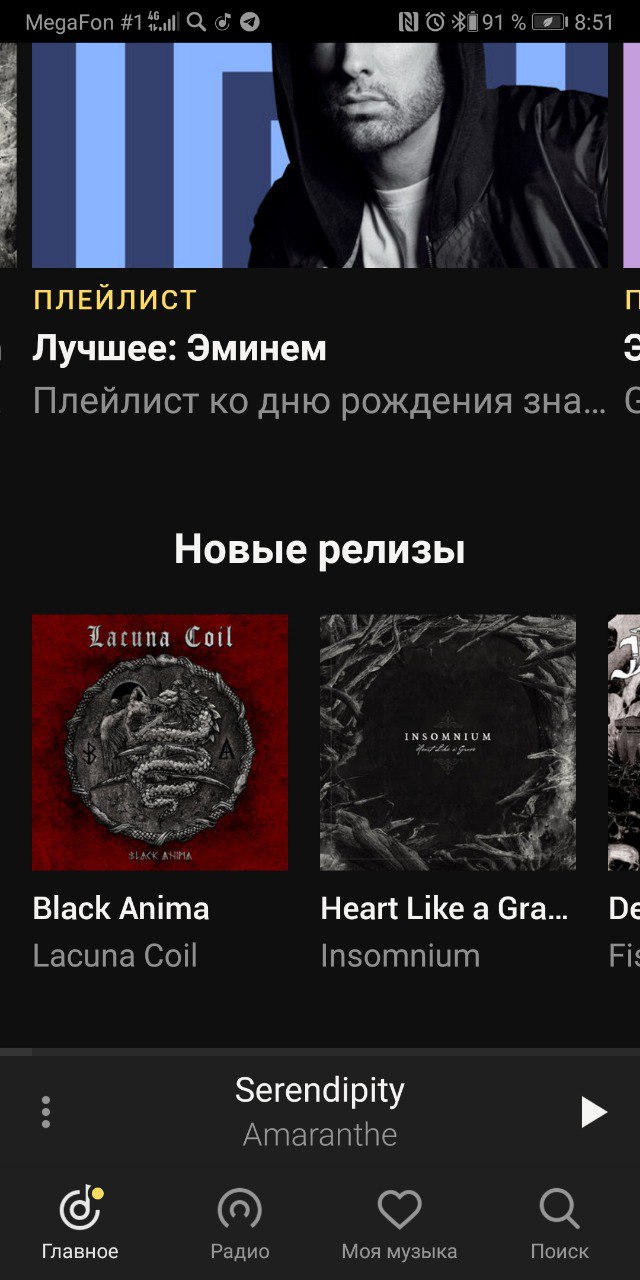The image size is (640, 1280).
Task: Tap the Black Anima album title text
Action: click(121, 908)
